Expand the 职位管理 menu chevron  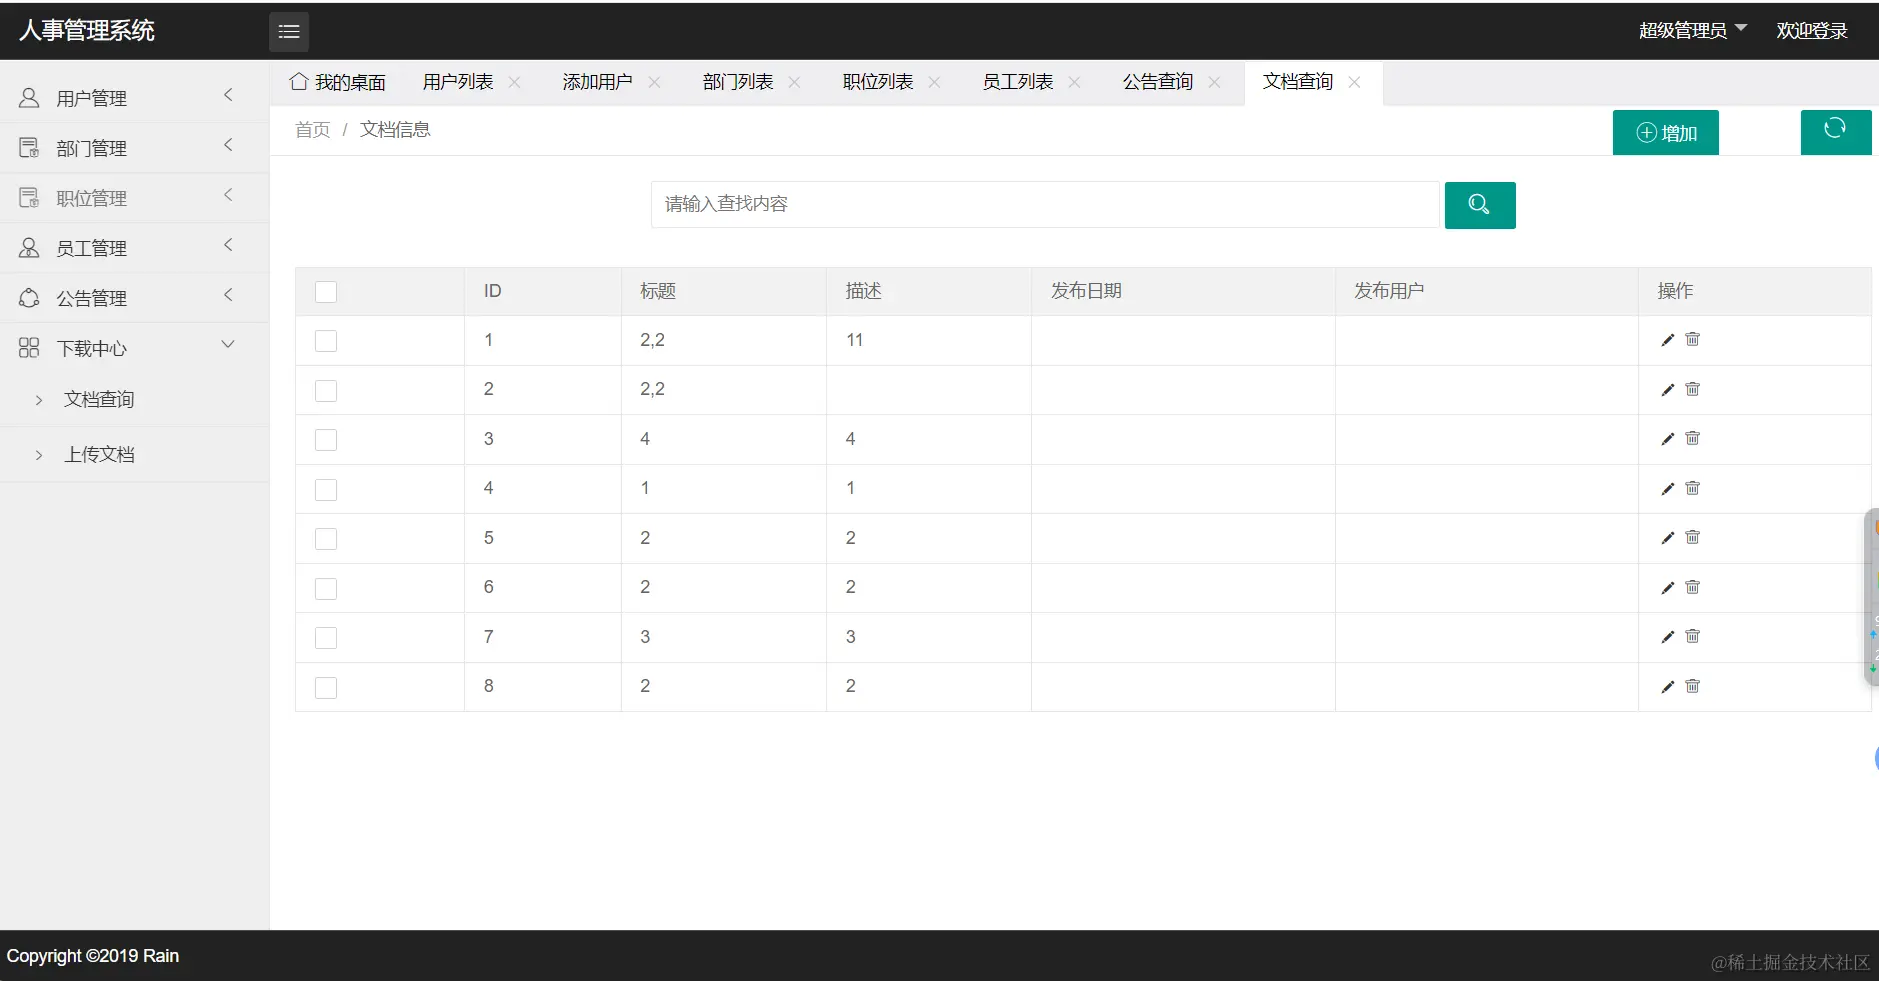(228, 195)
